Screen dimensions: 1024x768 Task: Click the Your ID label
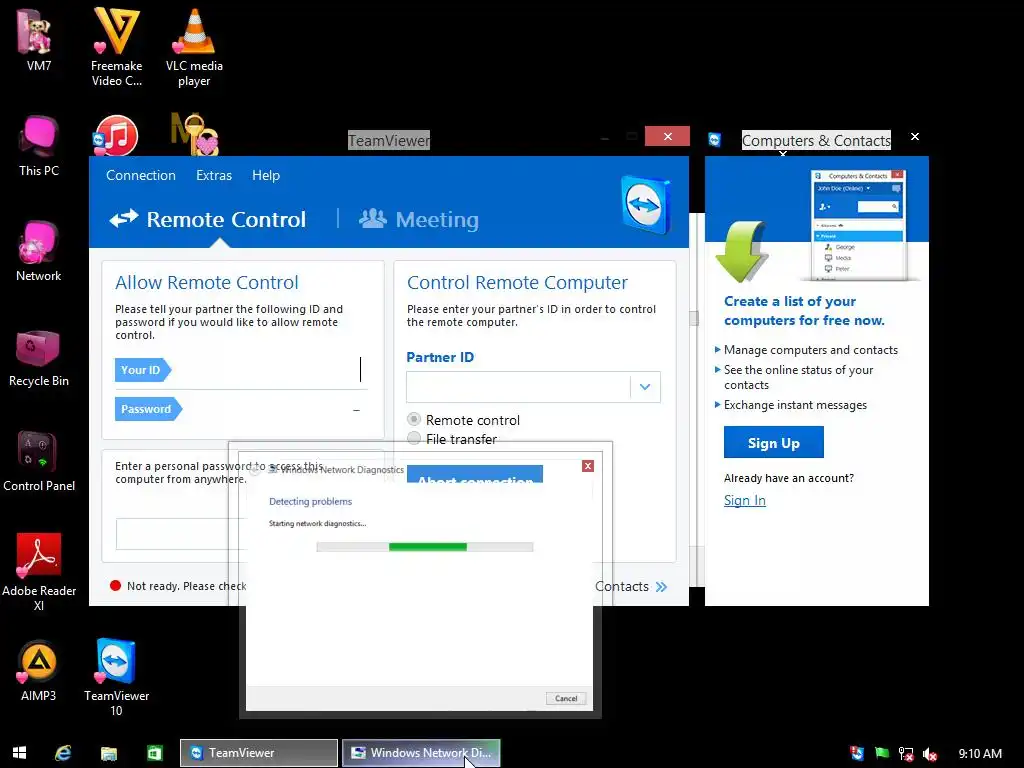142,370
